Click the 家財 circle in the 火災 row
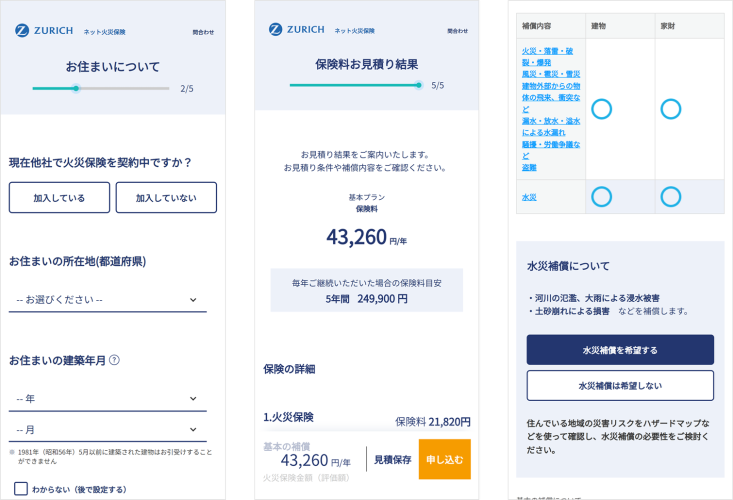Screen dimensions: 733x500 pos(670,109)
